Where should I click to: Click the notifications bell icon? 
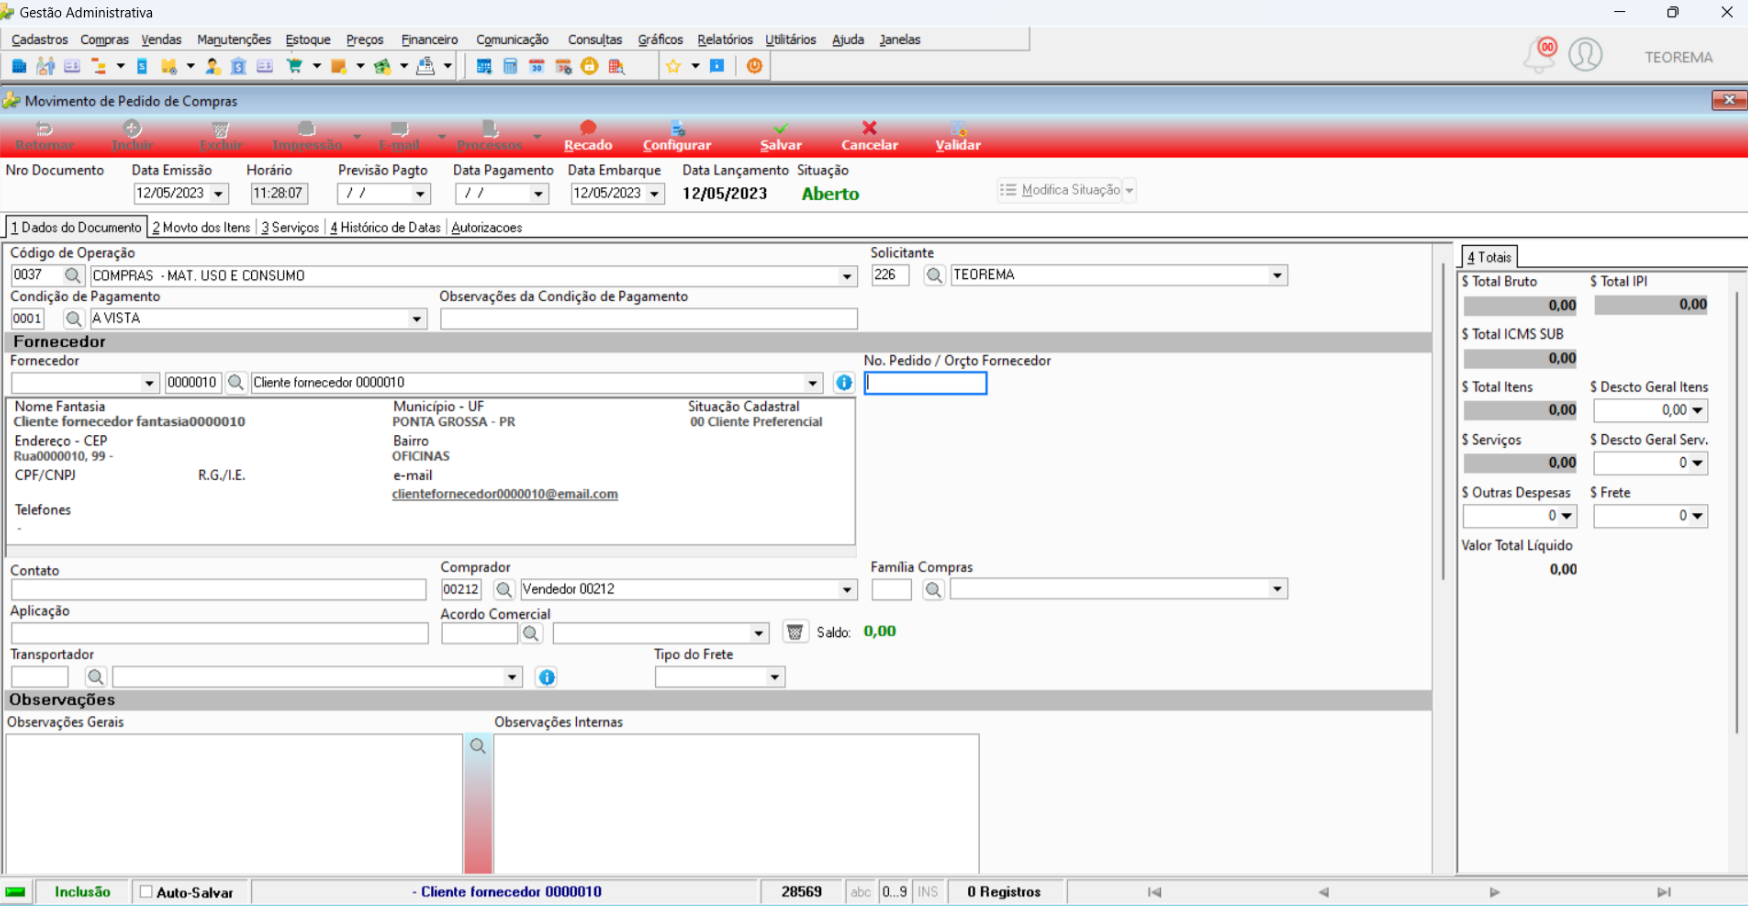pyautogui.click(x=1540, y=55)
